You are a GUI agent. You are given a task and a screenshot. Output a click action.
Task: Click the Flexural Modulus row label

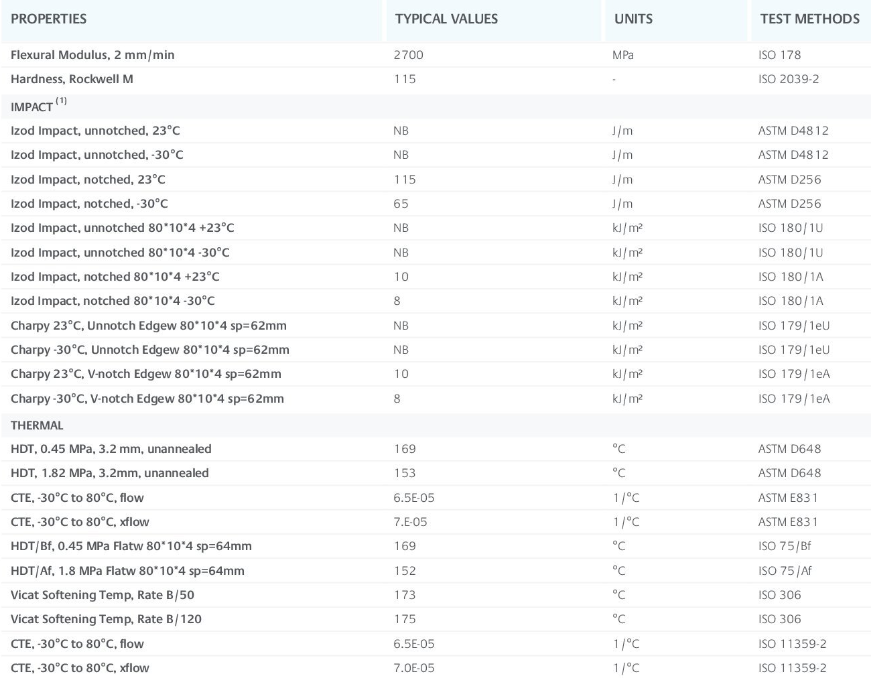[x=92, y=55]
